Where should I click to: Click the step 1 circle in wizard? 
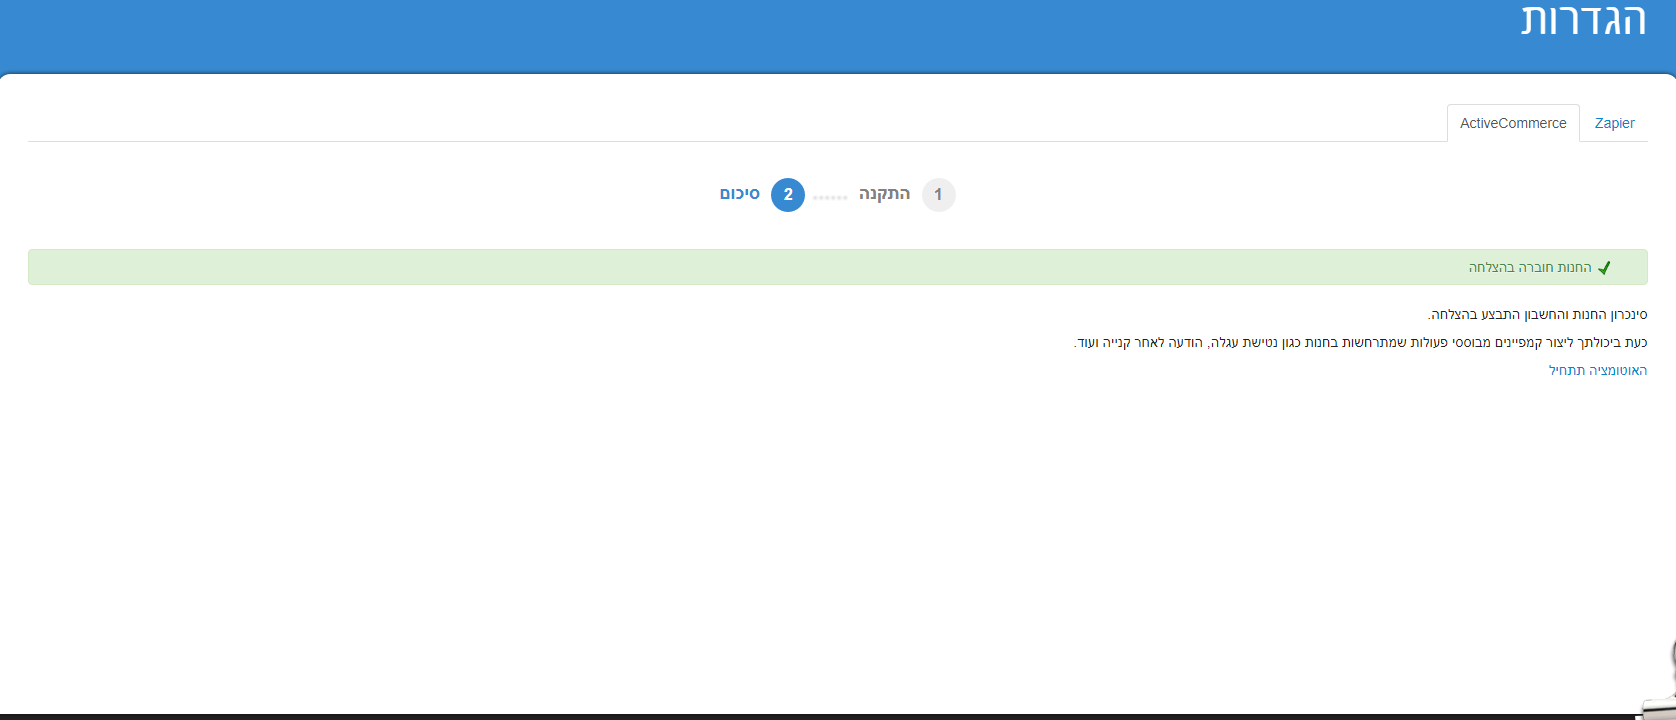point(938,195)
